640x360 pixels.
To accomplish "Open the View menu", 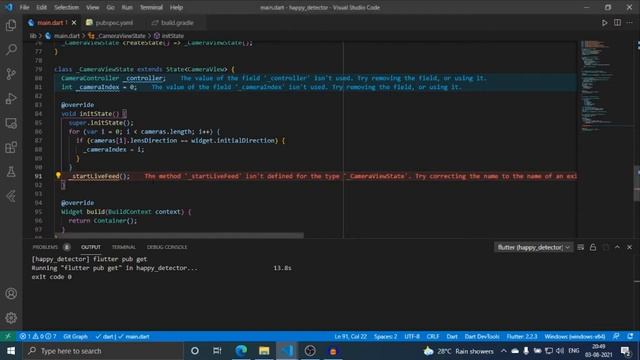I will [93, 7].
